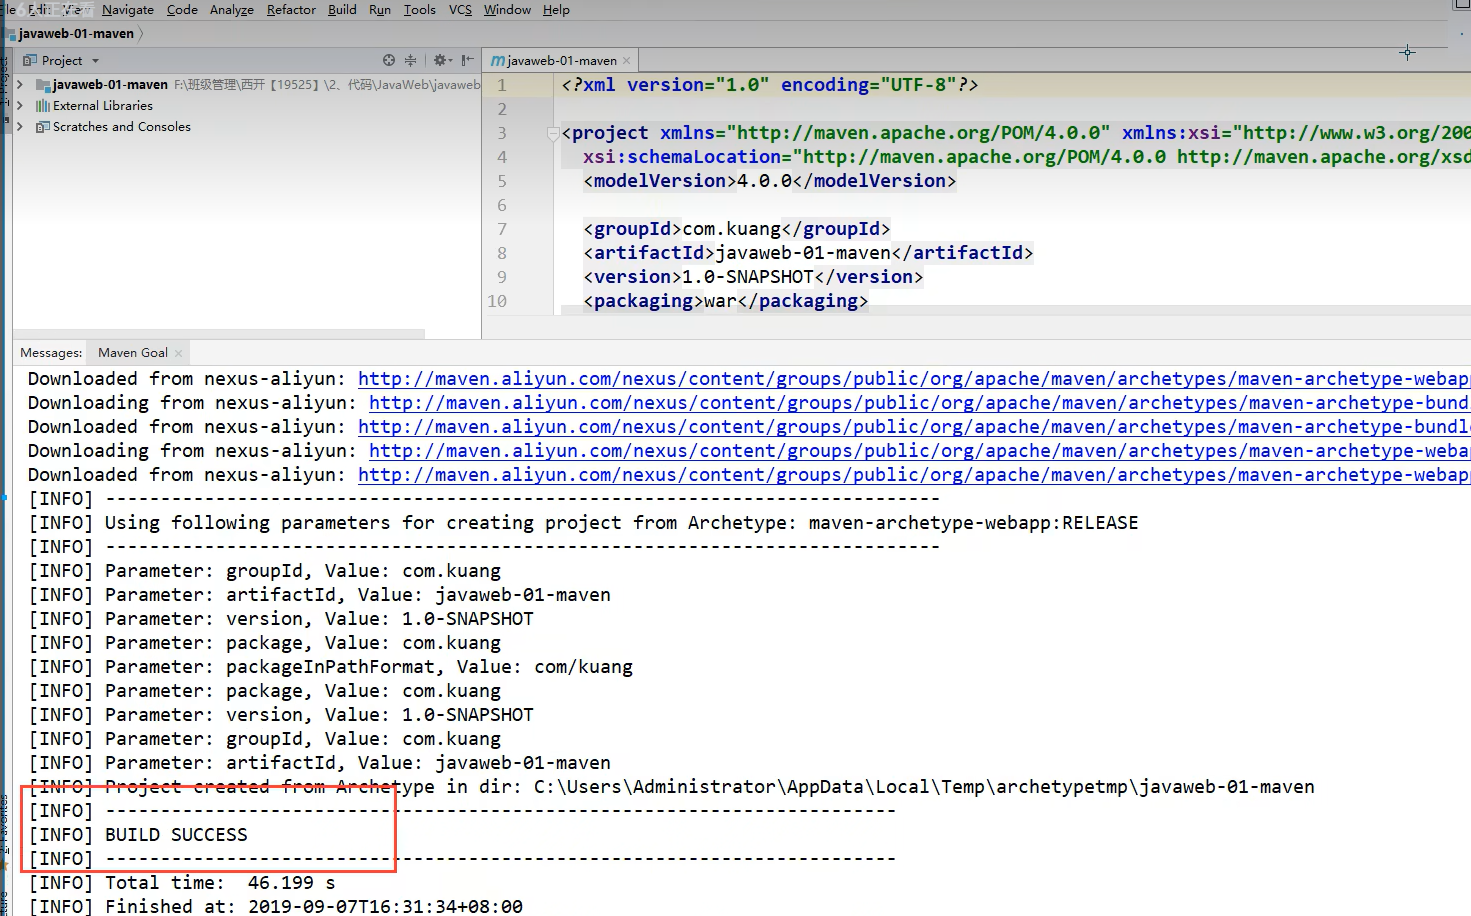Click the Project created from Archetype line
This screenshot has width=1471, height=916.
click(x=671, y=787)
